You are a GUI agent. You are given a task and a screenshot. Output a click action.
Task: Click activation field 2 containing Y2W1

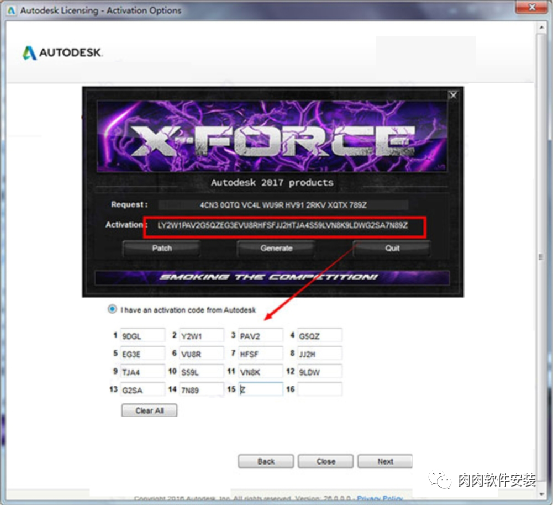pos(201,335)
